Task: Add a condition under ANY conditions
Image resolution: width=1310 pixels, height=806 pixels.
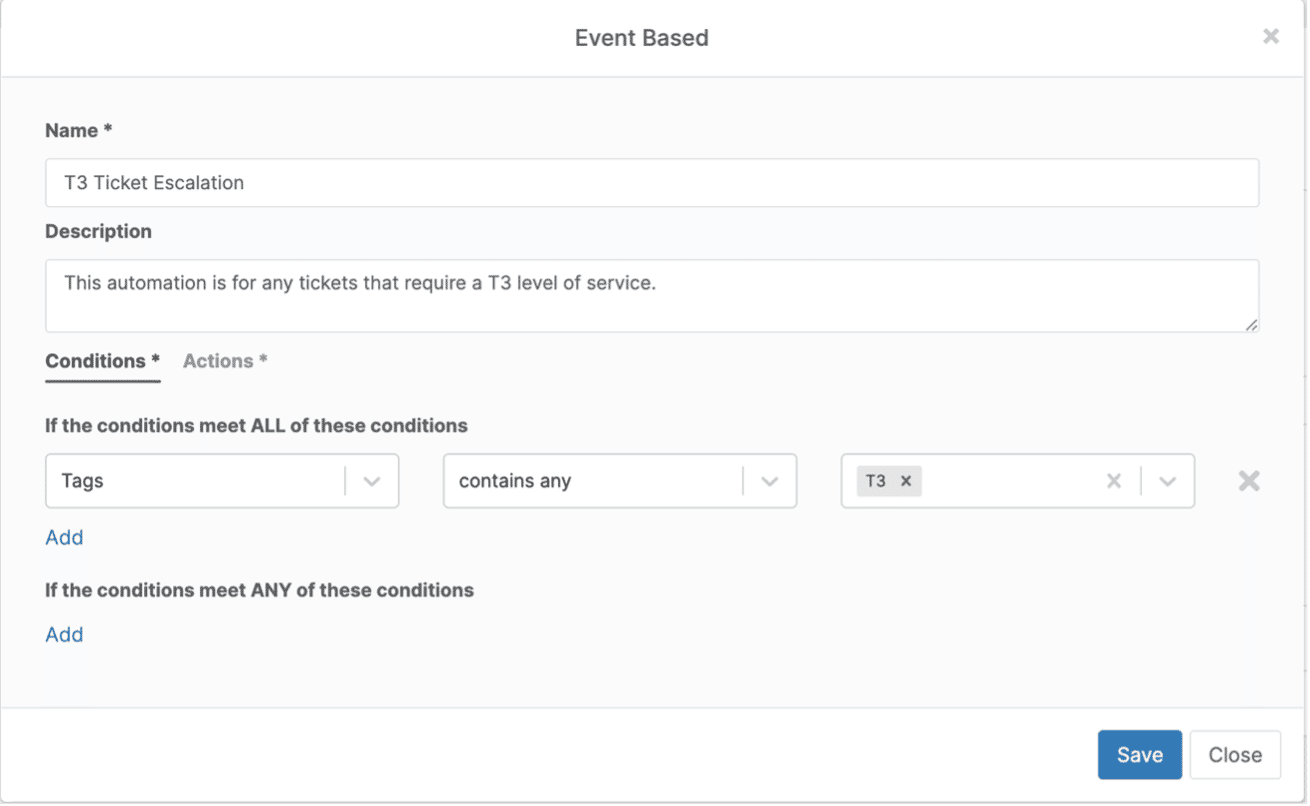Action: (x=64, y=635)
